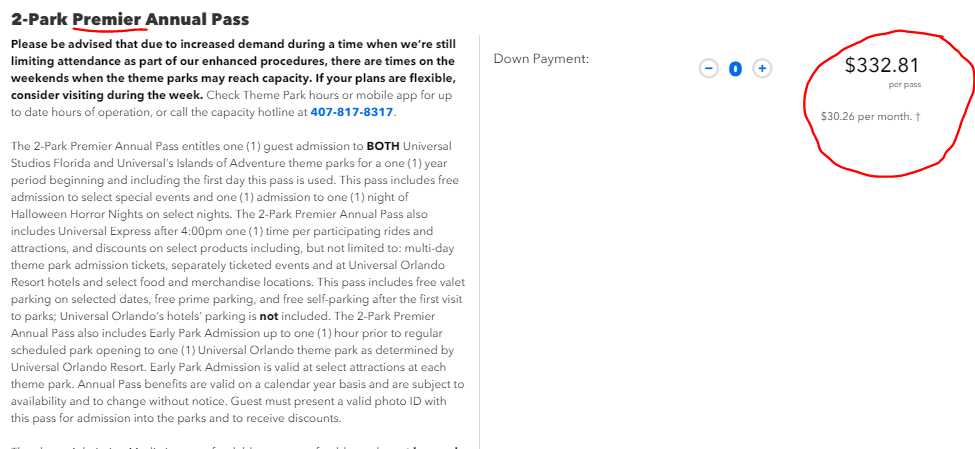Click the word Premier underlined in red
This screenshot has height=449, width=975.
click(x=109, y=19)
